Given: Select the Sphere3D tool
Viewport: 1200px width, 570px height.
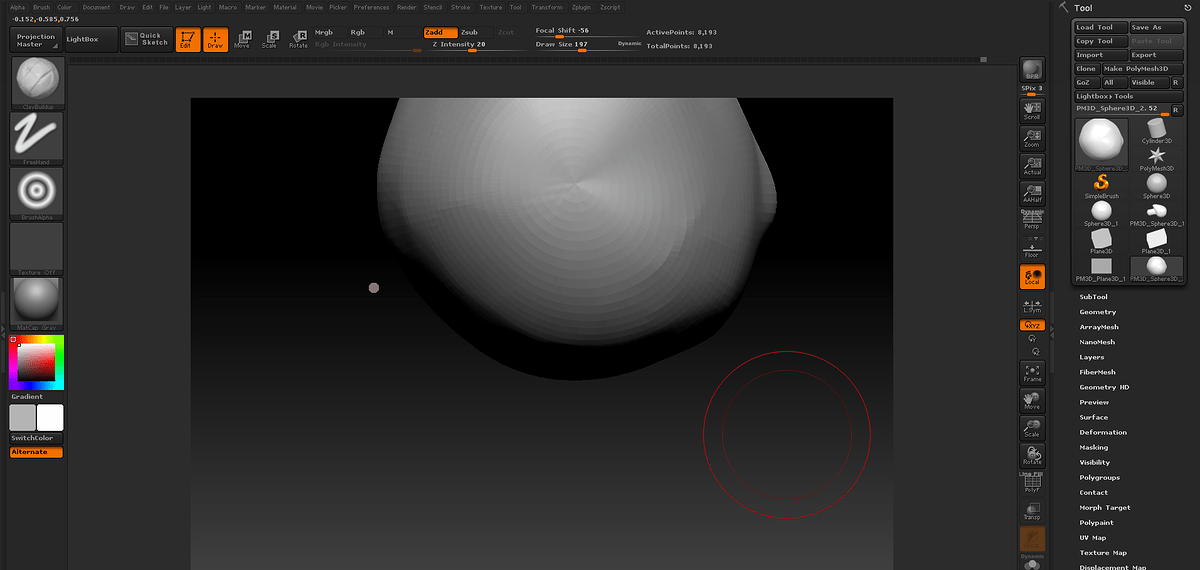Looking at the screenshot, I should [1157, 187].
